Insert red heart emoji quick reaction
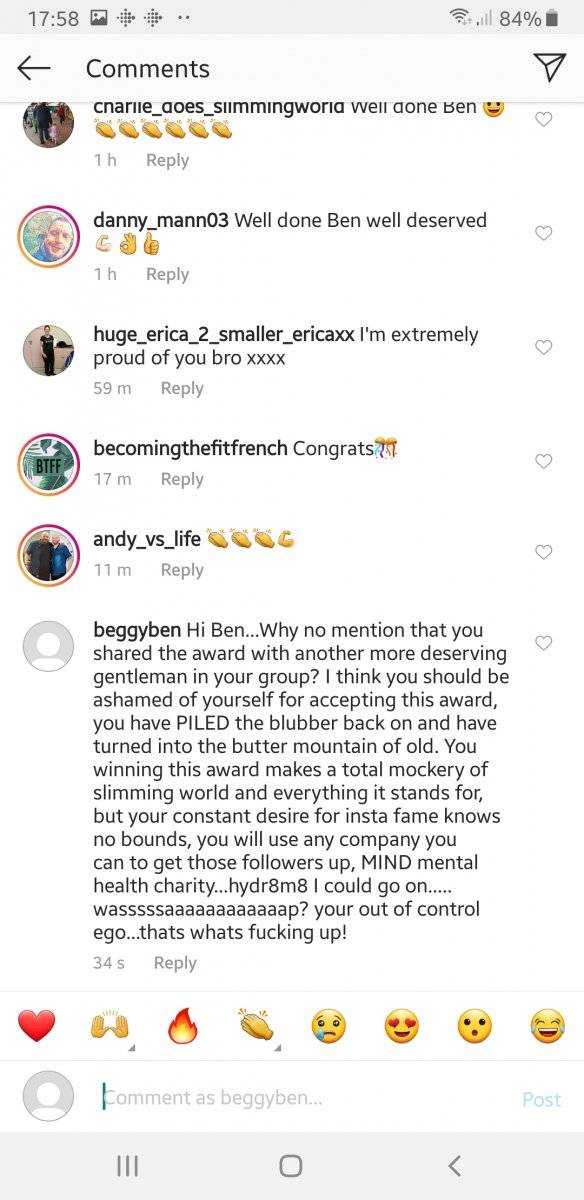584x1200 pixels. [x=37, y=1026]
